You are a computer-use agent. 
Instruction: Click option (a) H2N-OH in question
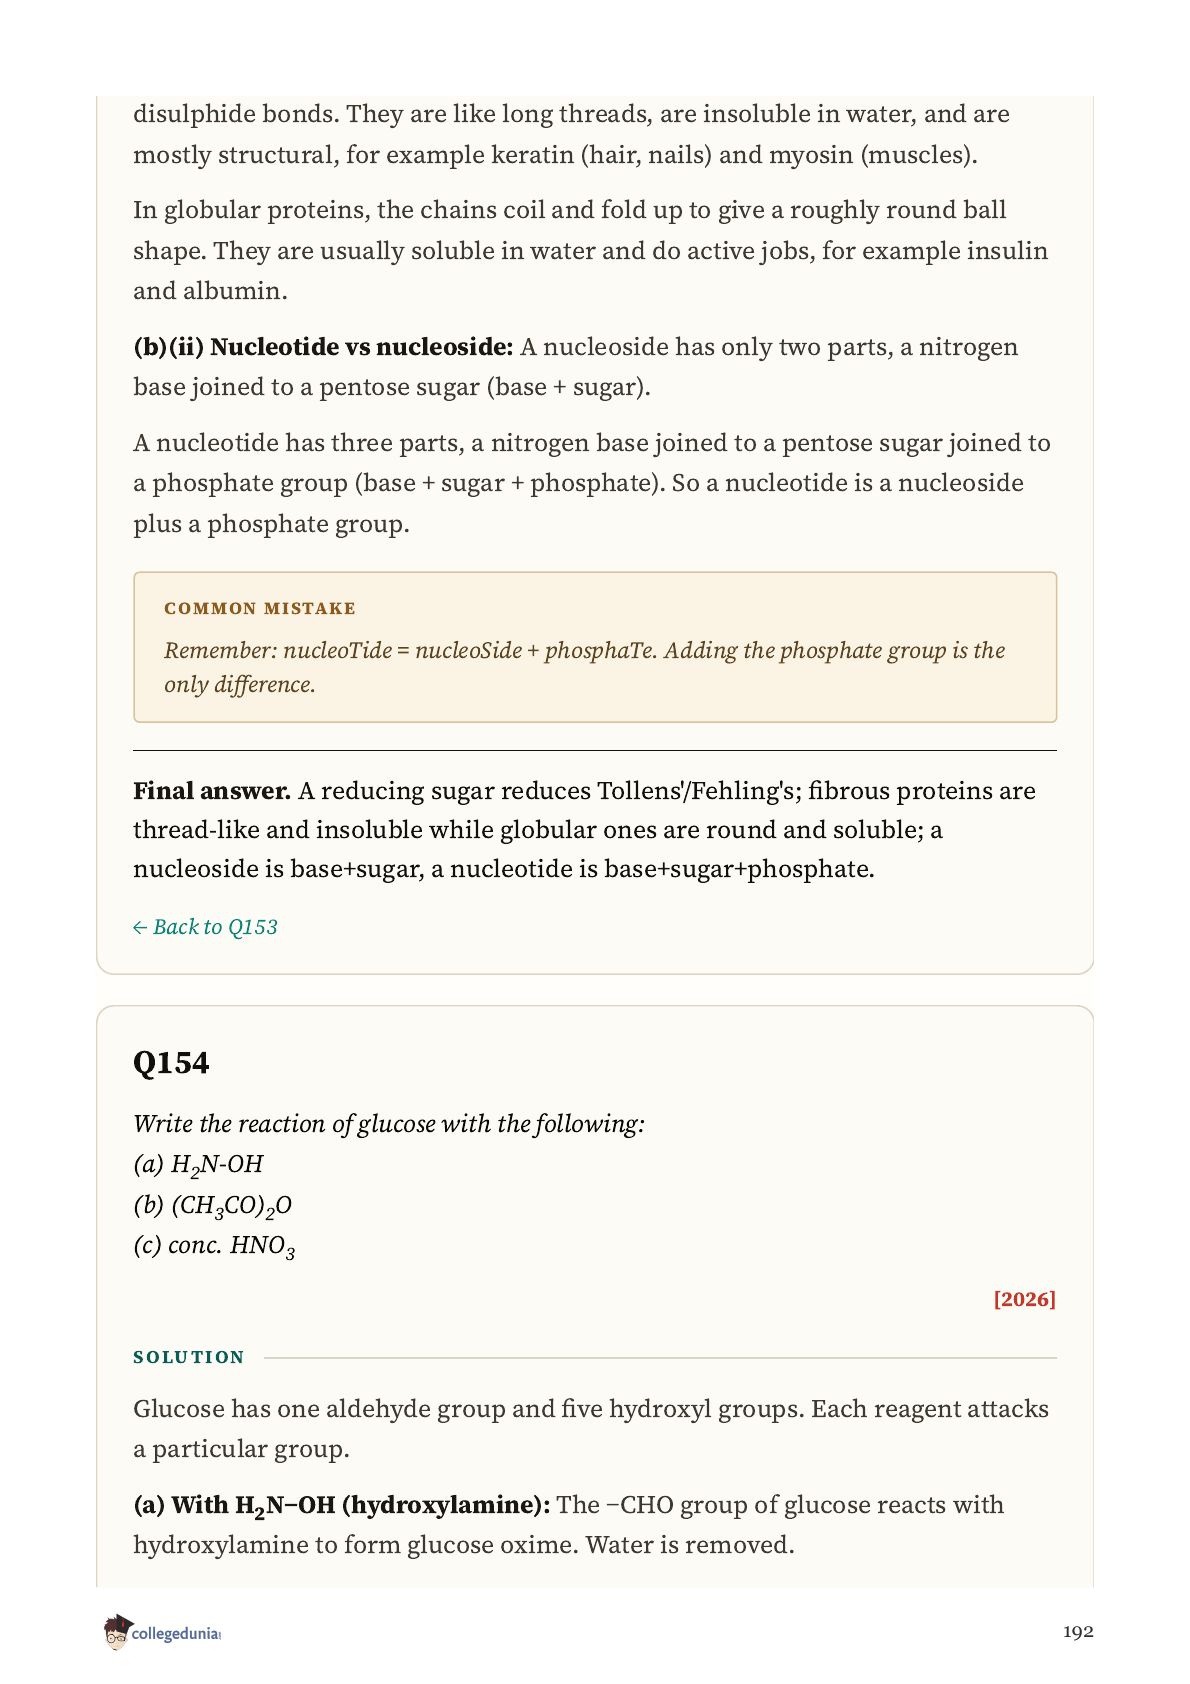tap(198, 1165)
